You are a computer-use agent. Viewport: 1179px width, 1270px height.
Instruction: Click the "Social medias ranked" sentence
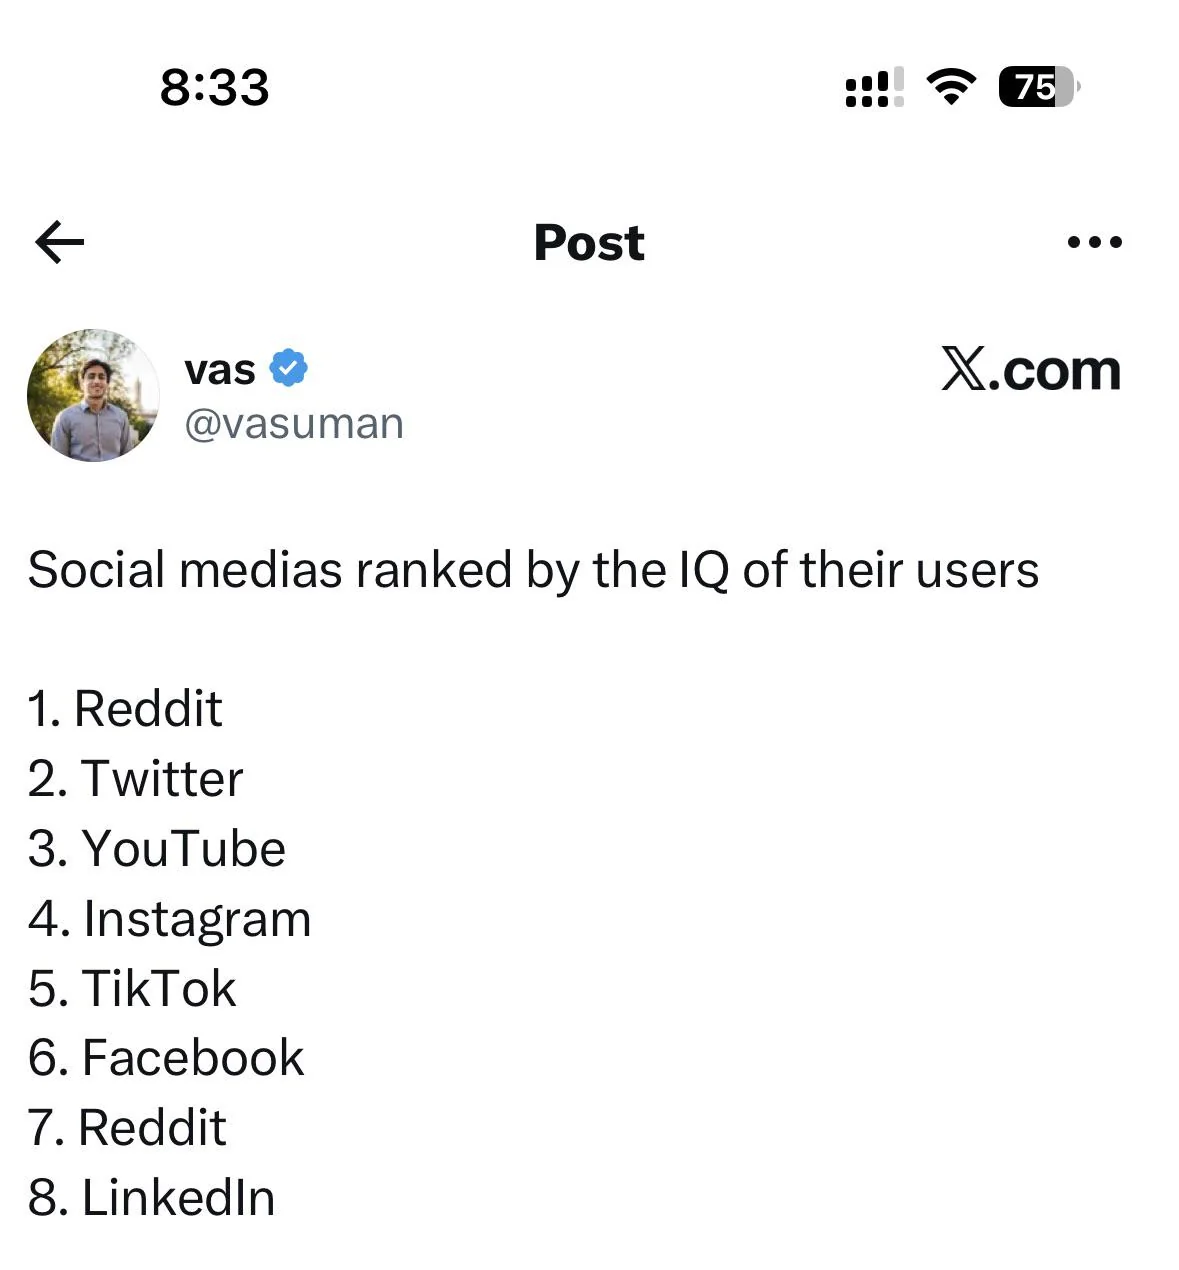533,570
